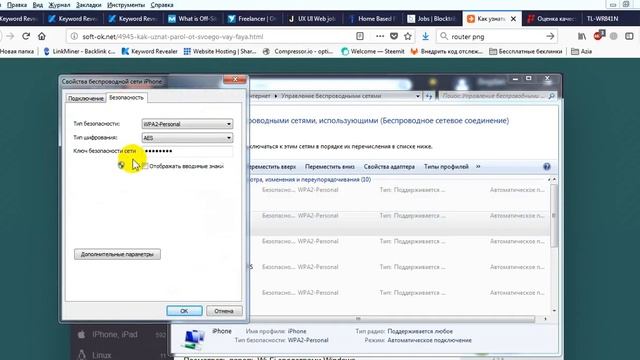Show site information icon in address bar
Image resolution: width=640 pixels, height=360 pixels.
coord(74,36)
